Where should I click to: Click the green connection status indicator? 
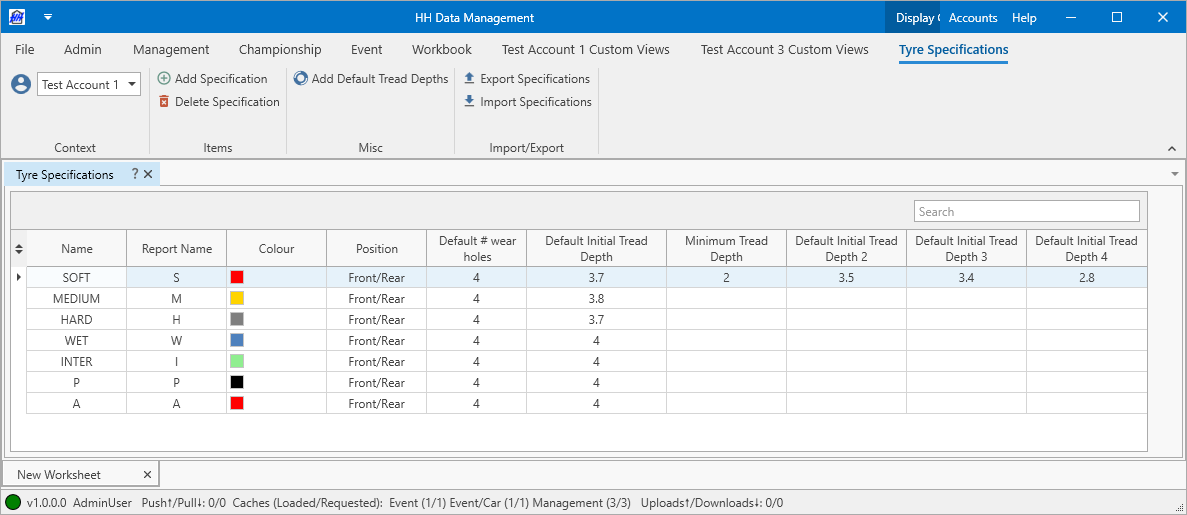13,503
